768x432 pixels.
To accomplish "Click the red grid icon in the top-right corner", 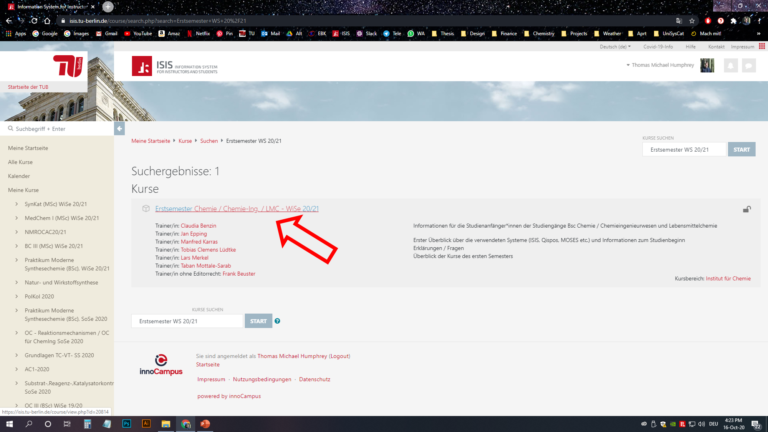I will pos(762,46).
